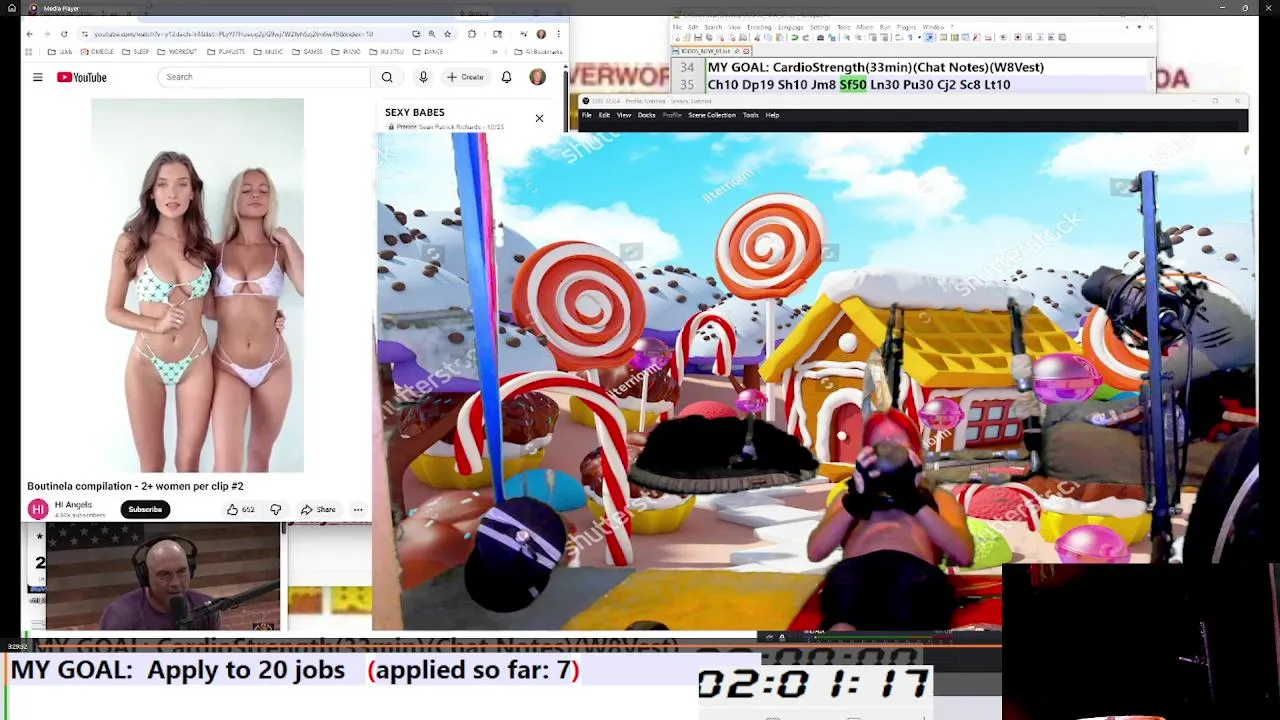Viewport: 1280px width, 720px height.
Task: Share the Boutinela compilation video
Action: pyautogui.click(x=319, y=509)
